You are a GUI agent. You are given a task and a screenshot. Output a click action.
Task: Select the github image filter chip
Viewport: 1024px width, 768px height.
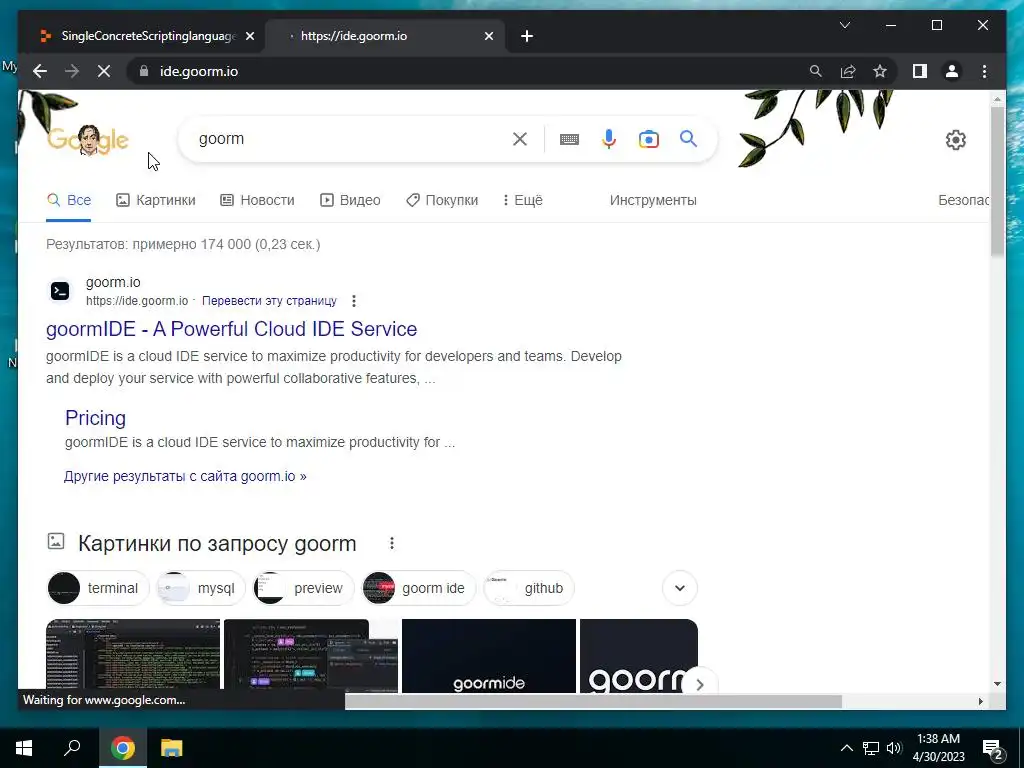coord(528,588)
